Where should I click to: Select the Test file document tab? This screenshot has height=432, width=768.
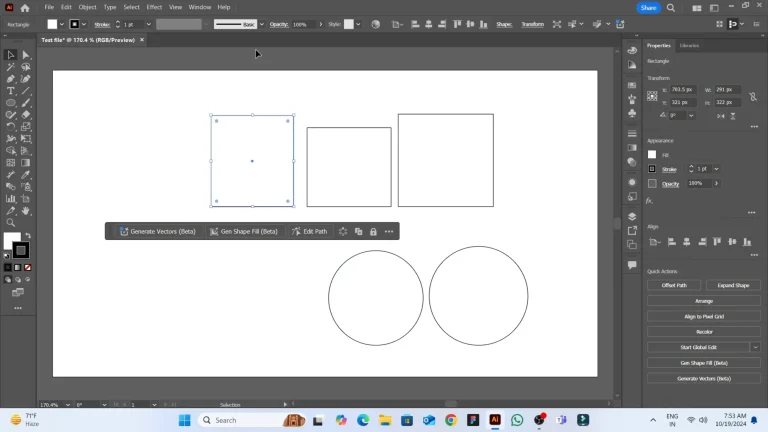click(88, 40)
